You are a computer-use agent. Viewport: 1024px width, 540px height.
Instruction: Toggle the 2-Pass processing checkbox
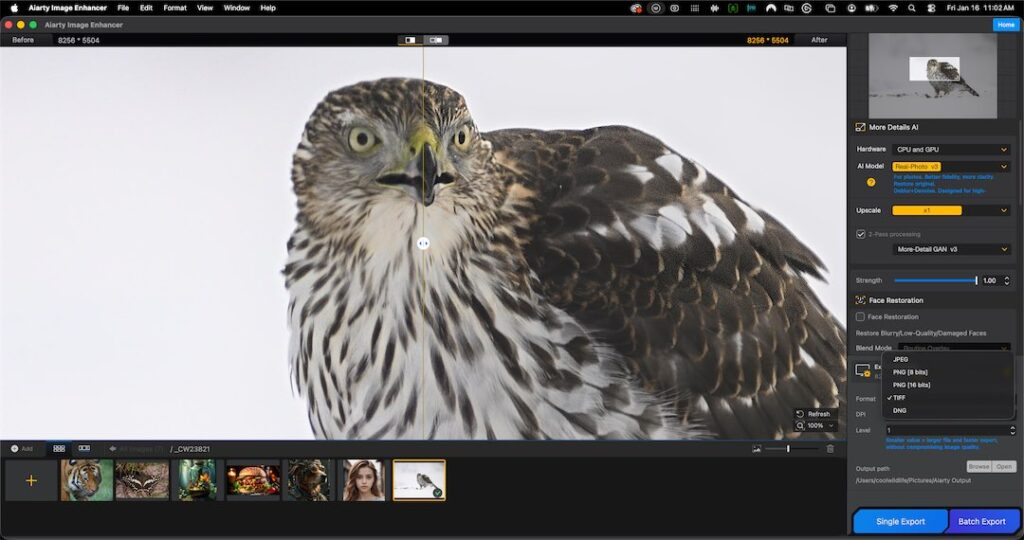861,234
